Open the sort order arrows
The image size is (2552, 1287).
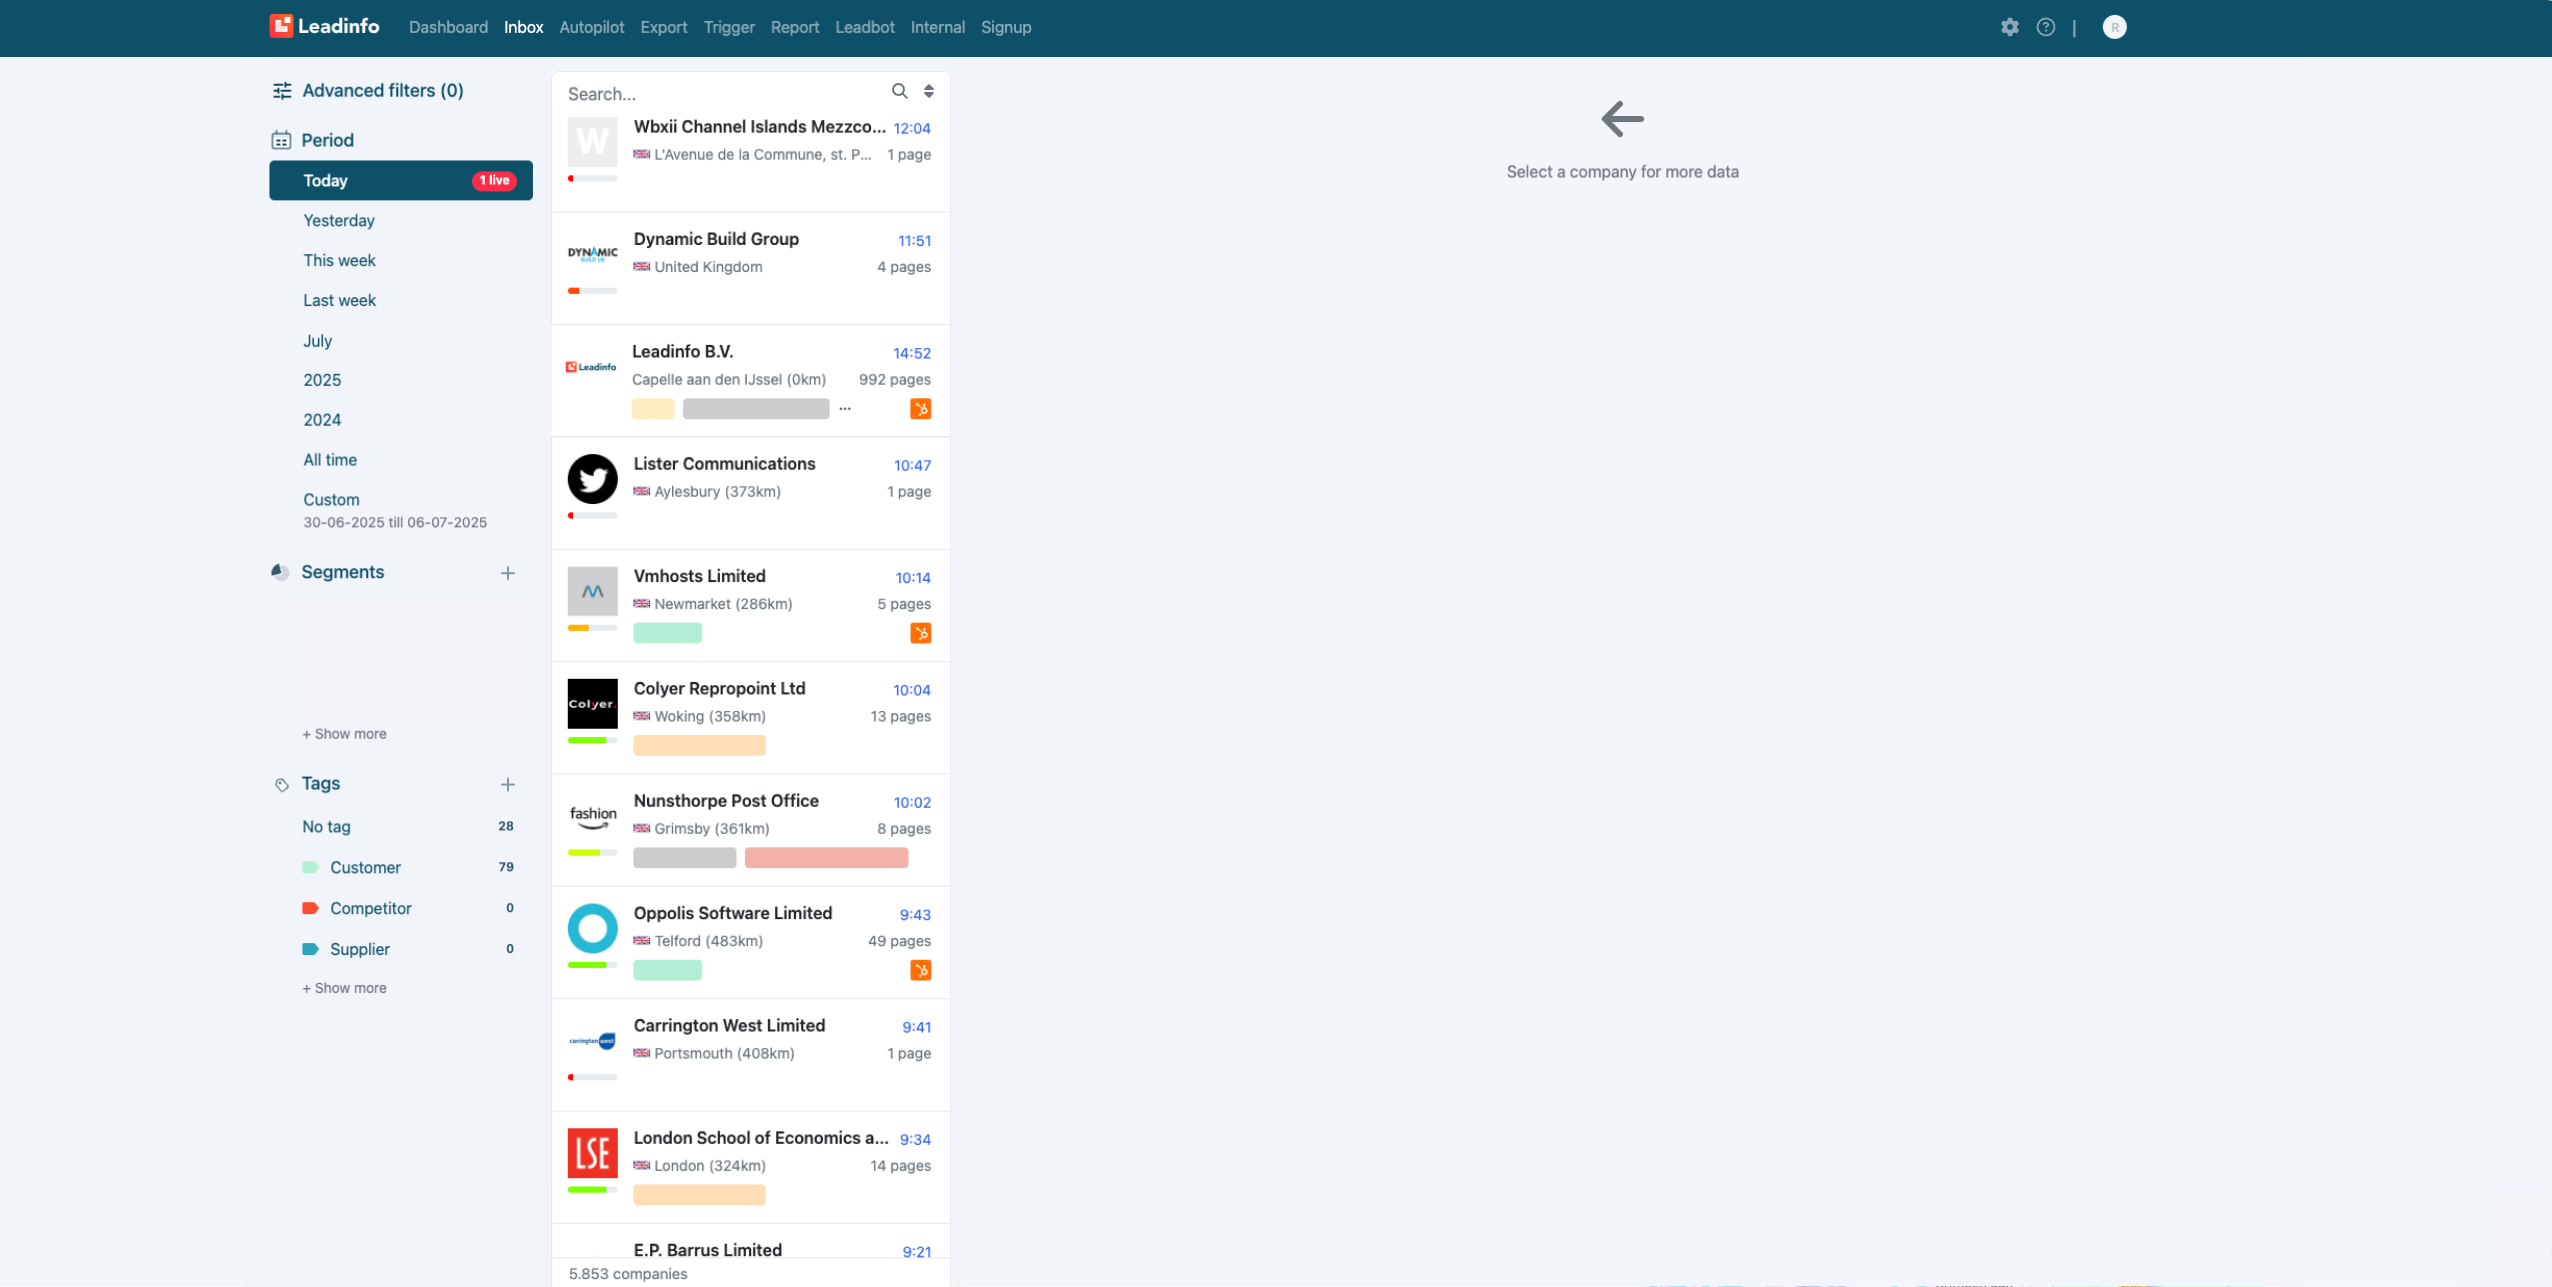click(x=929, y=91)
